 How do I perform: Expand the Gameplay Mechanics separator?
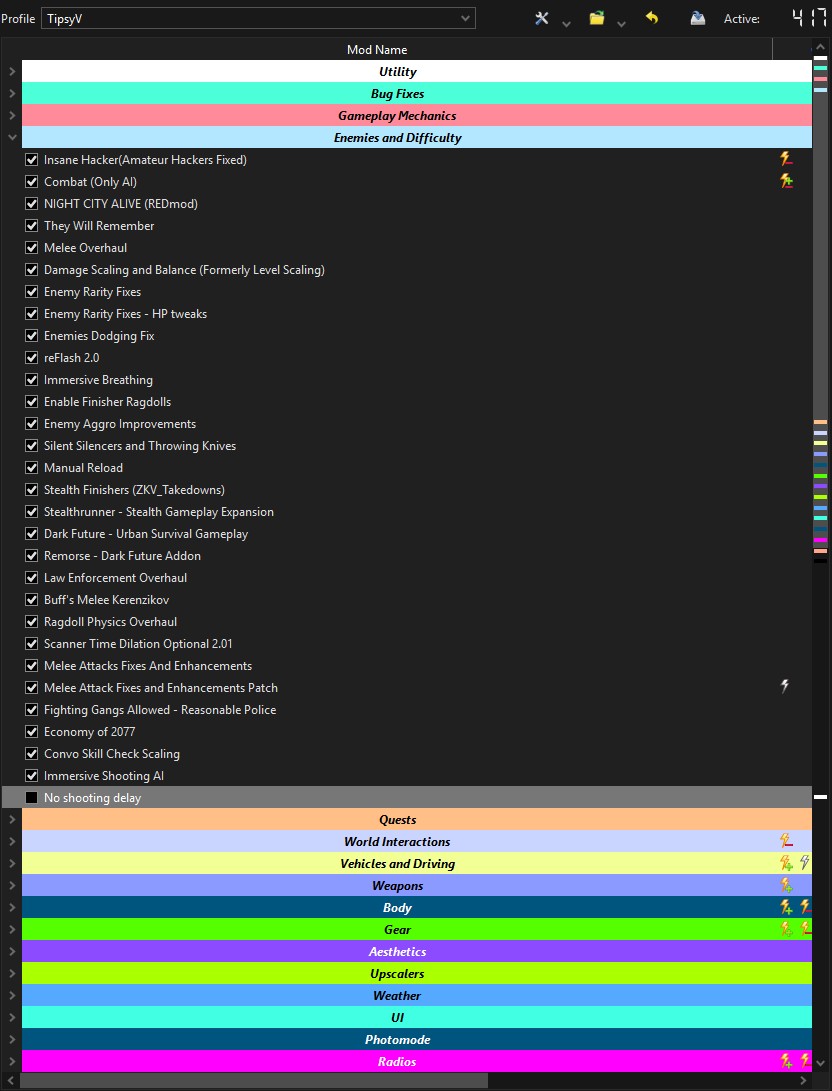[x=12, y=116]
